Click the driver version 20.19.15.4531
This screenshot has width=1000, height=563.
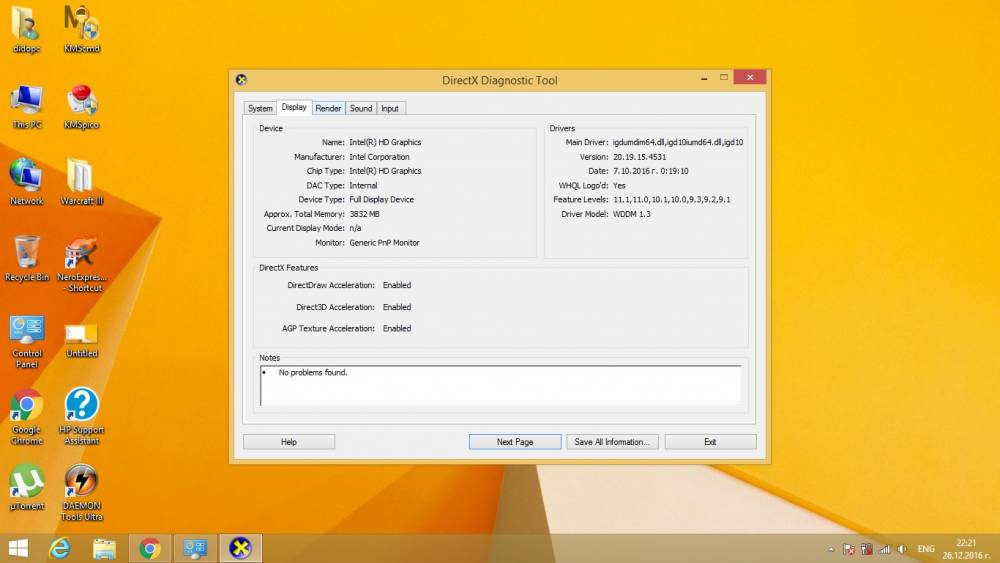pyautogui.click(x=640, y=157)
